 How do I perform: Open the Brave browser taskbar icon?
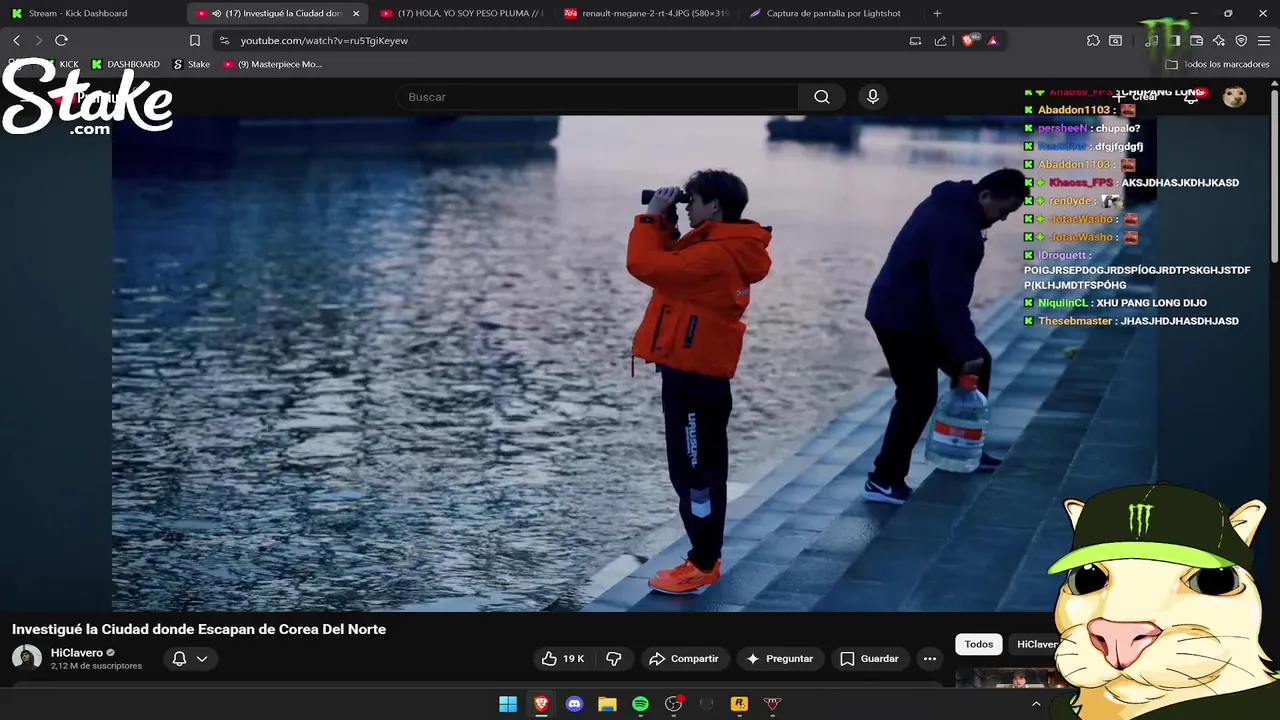541,704
